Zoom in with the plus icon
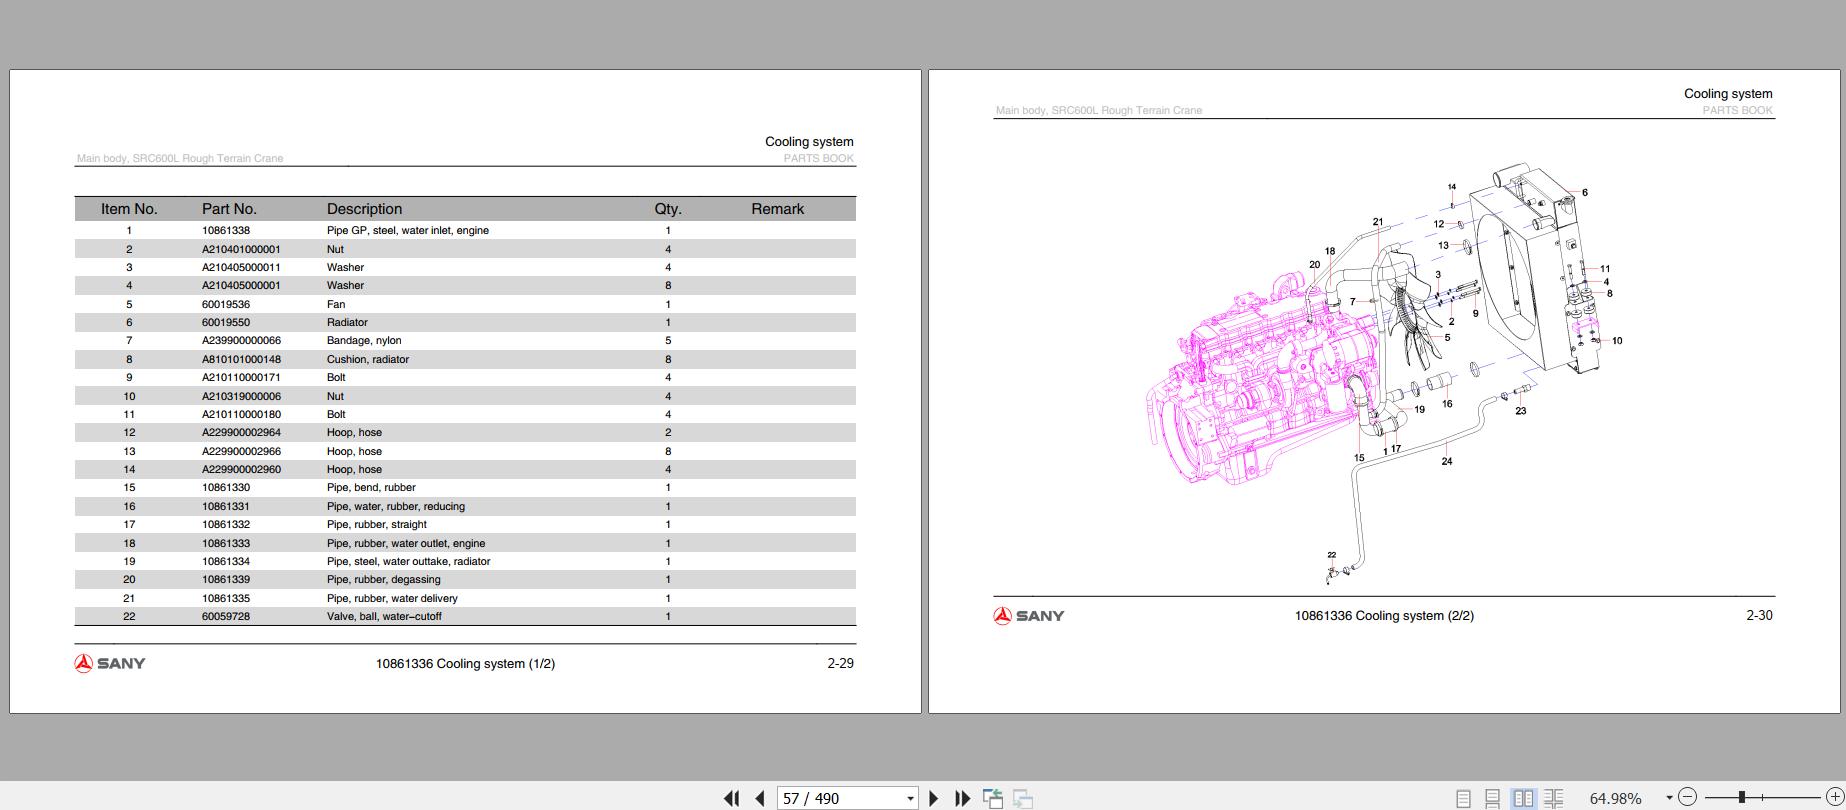Viewport: 1846px width, 810px height. pyautogui.click(x=1834, y=797)
